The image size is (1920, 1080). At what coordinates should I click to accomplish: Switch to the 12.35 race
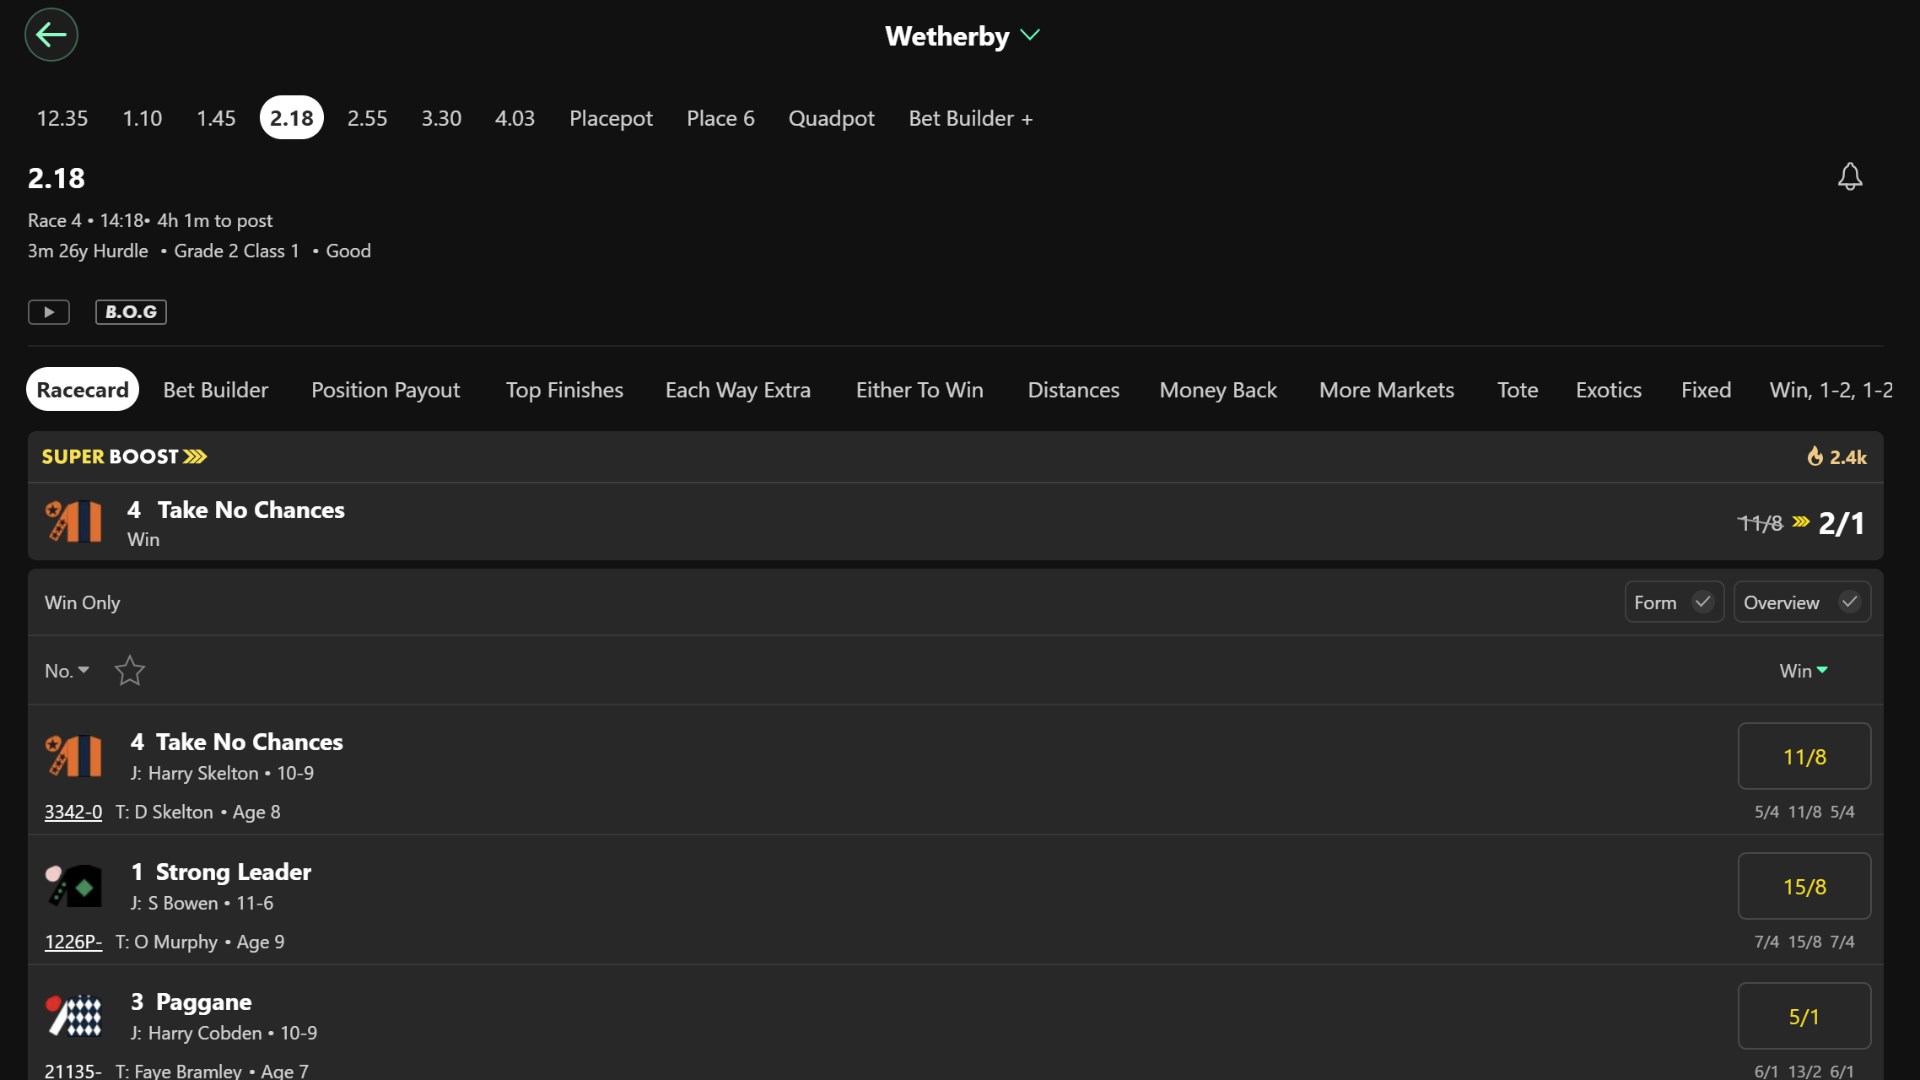(x=62, y=118)
